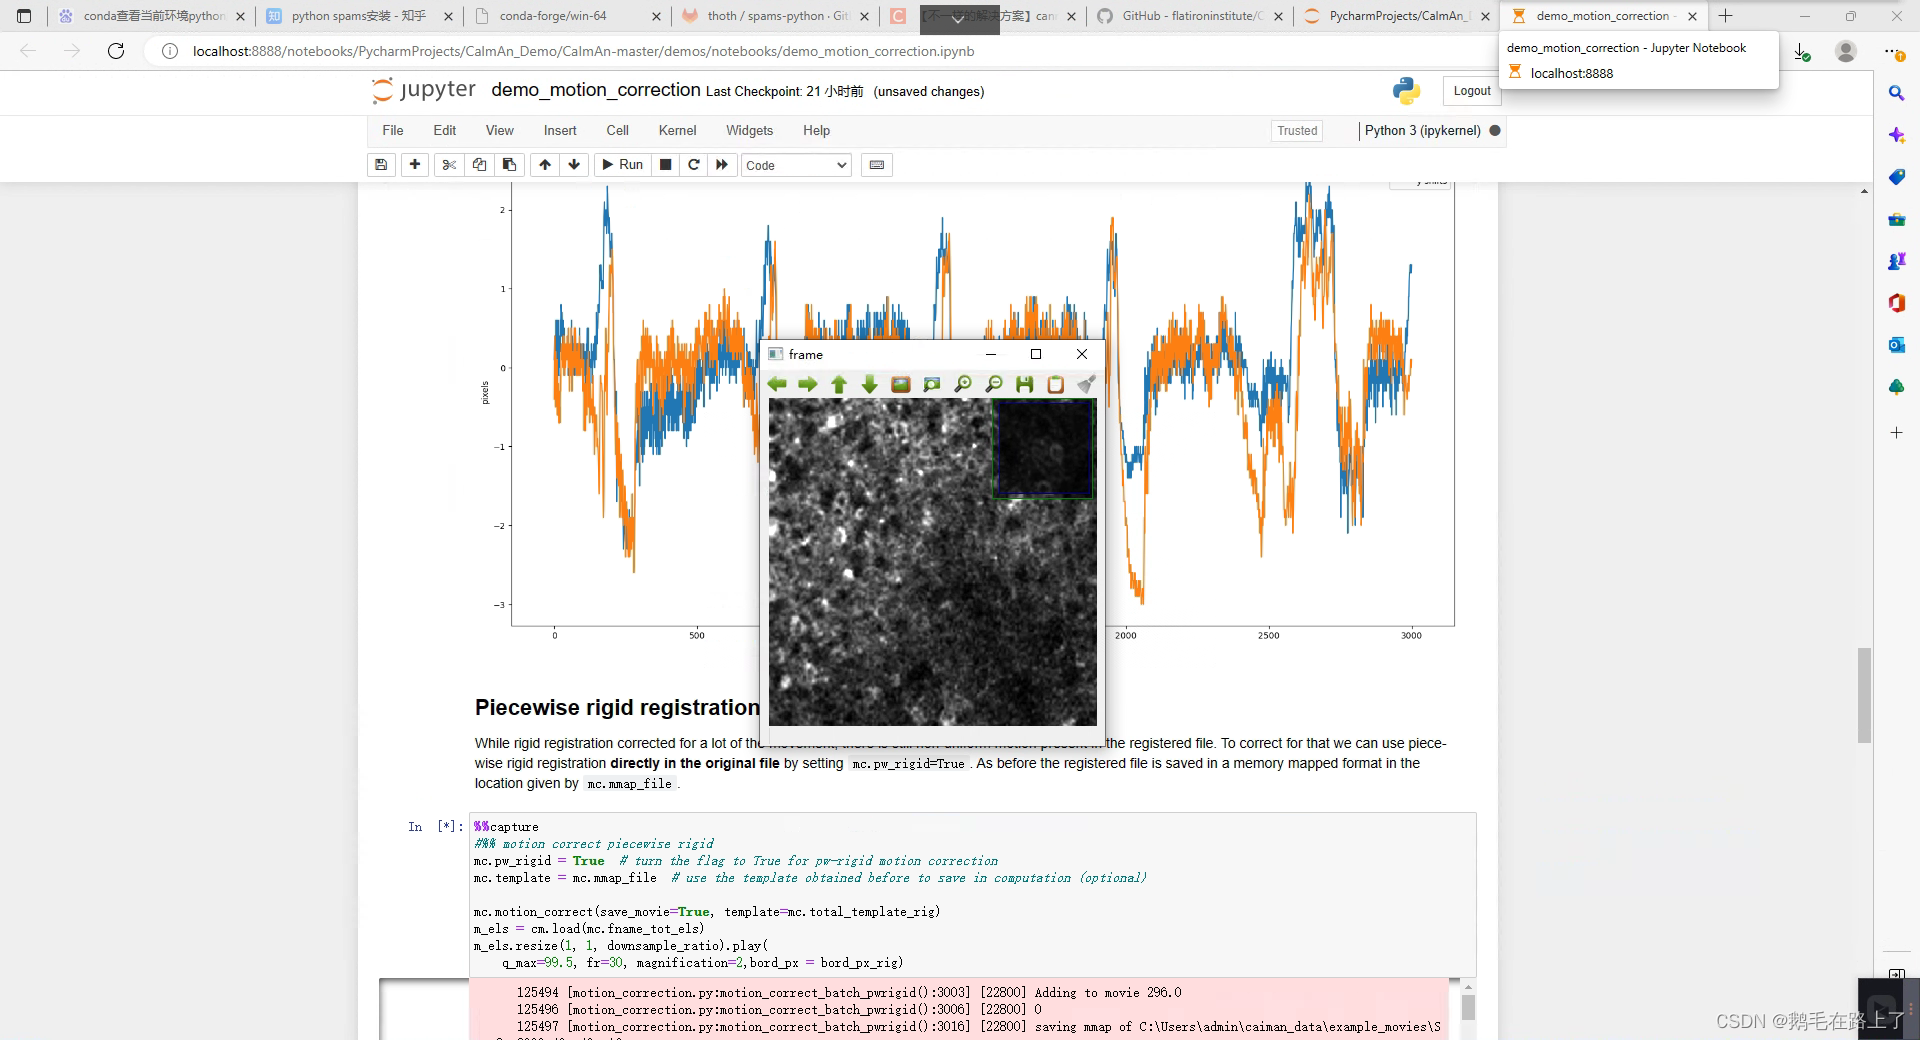Switch to the python spams安装 知乎 tab

tap(360, 16)
